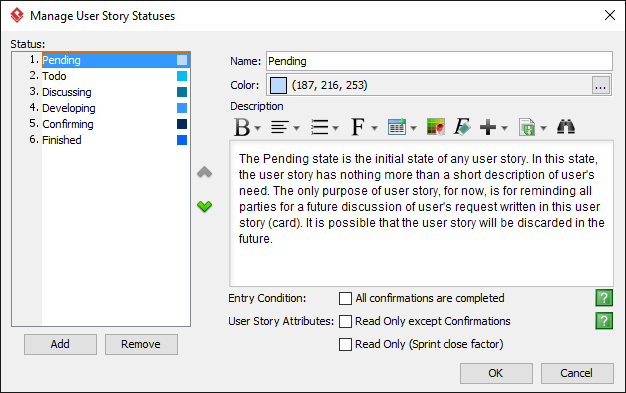This screenshot has height=393, width=626.
Task: Expand the alignment dropdown arrow
Action: 296,128
